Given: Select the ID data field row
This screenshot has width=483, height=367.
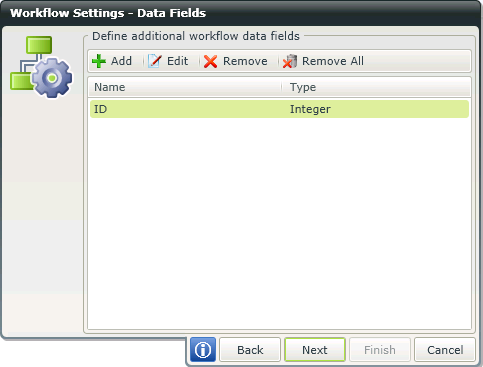Looking at the screenshot, I should 279,109.
